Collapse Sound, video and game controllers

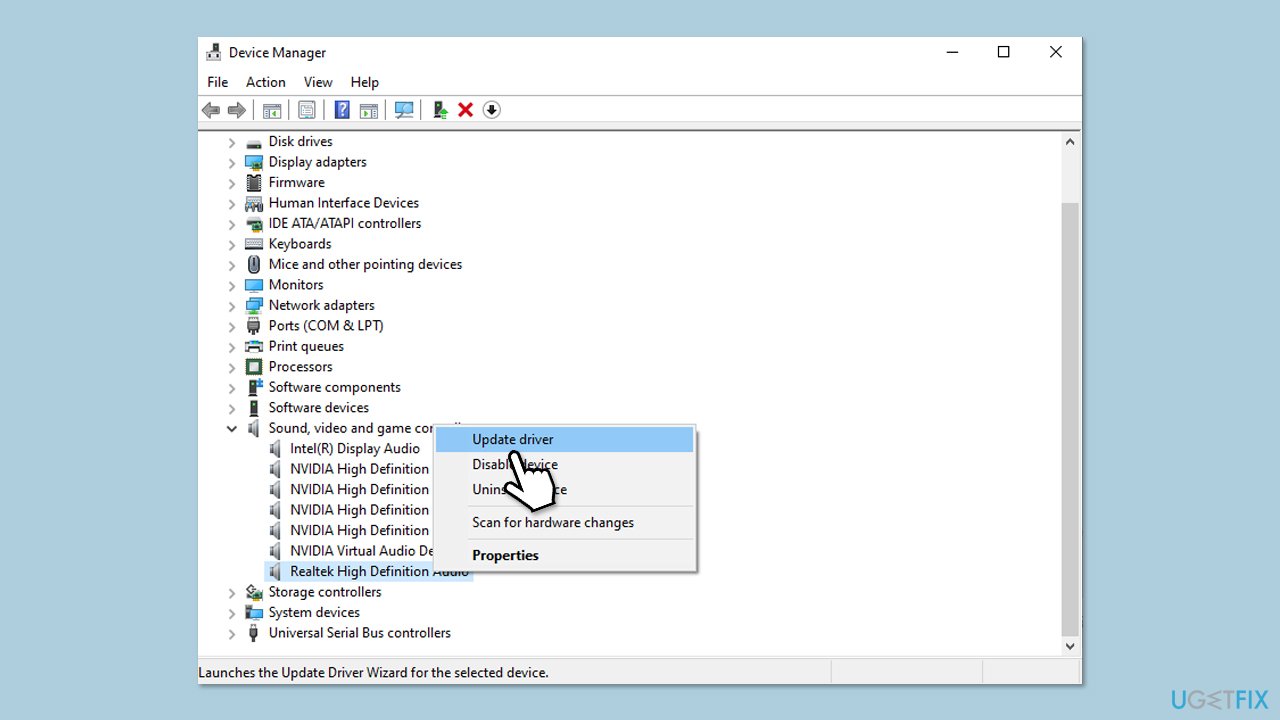(x=232, y=429)
